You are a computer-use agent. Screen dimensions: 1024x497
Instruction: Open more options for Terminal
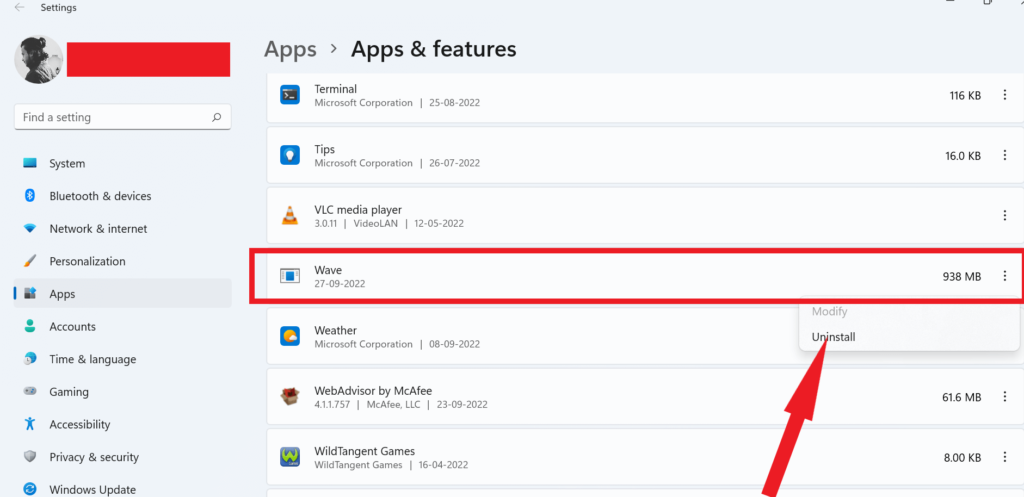point(1004,95)
